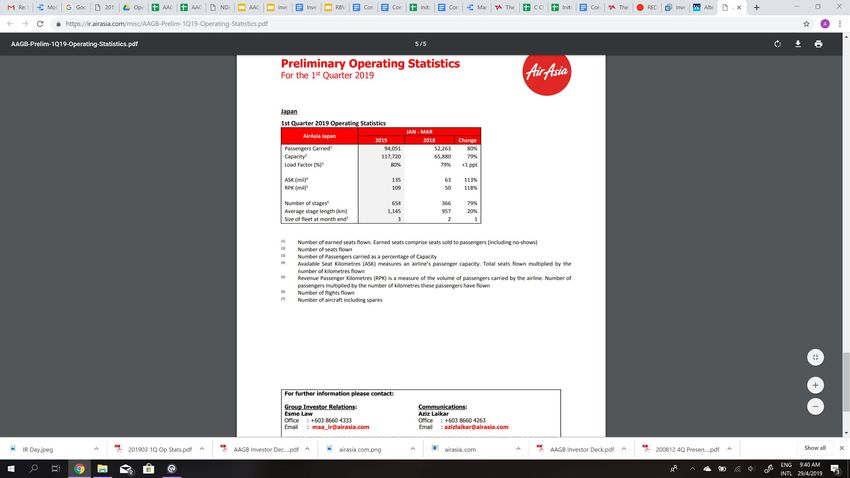Bookmark this page with the star
This screenshot has height=478, width=850.
tap(807, 24)
